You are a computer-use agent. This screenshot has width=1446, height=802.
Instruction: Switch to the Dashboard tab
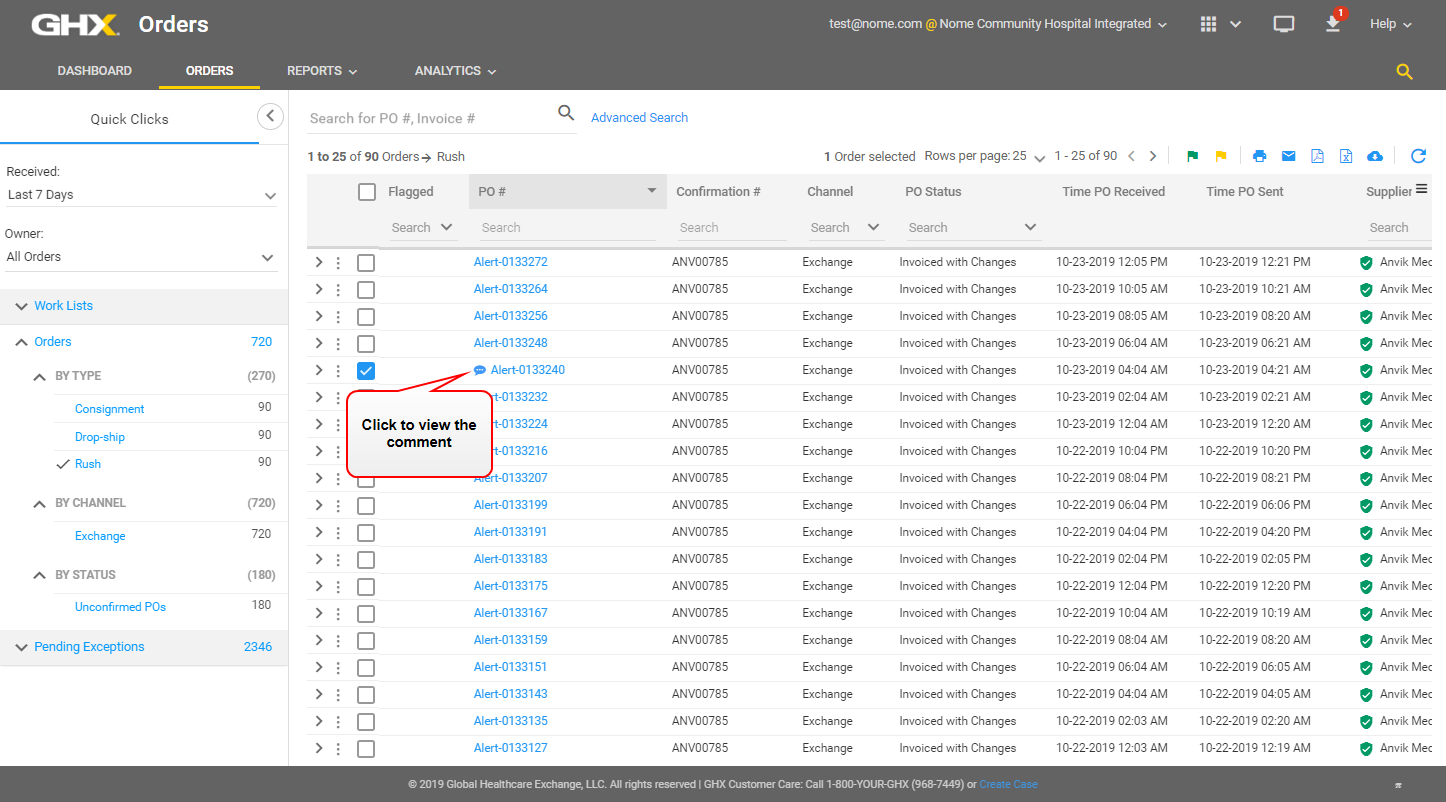pos(95,71)
